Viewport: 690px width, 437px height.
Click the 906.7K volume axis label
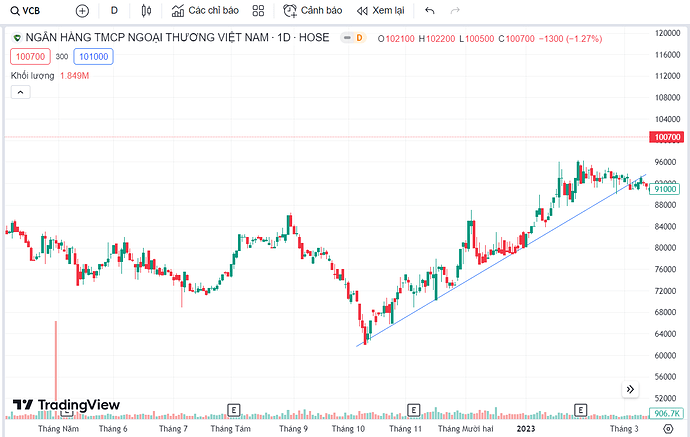666,414
